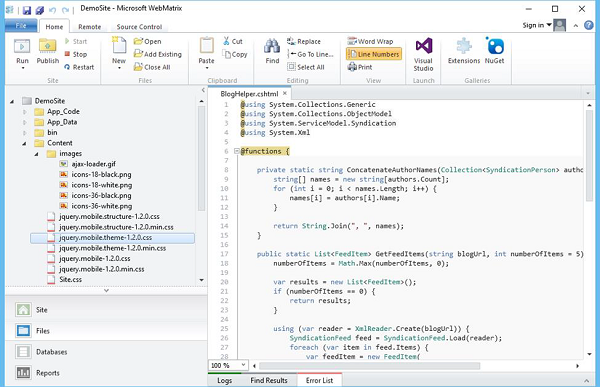The image size is (600, 387).
Task: Click the Print icon in View group
Action: coord(352,67)
